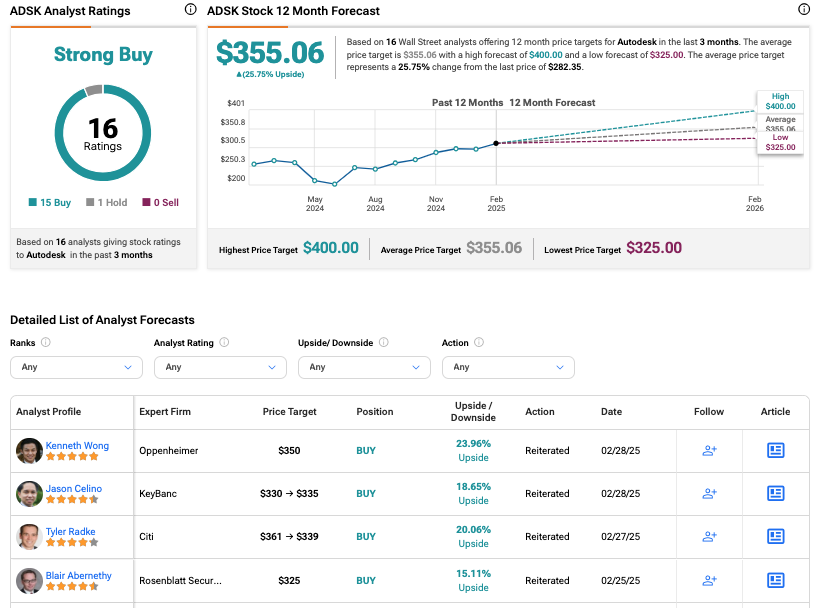Open Blair Abernethy's analyst profile
This screenshot has width=817, height=608.
[79, 575]
